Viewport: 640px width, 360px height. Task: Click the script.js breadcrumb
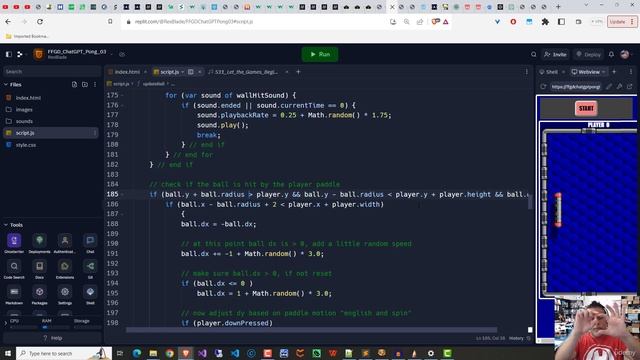pyautogui.click(x=121, y=84)
